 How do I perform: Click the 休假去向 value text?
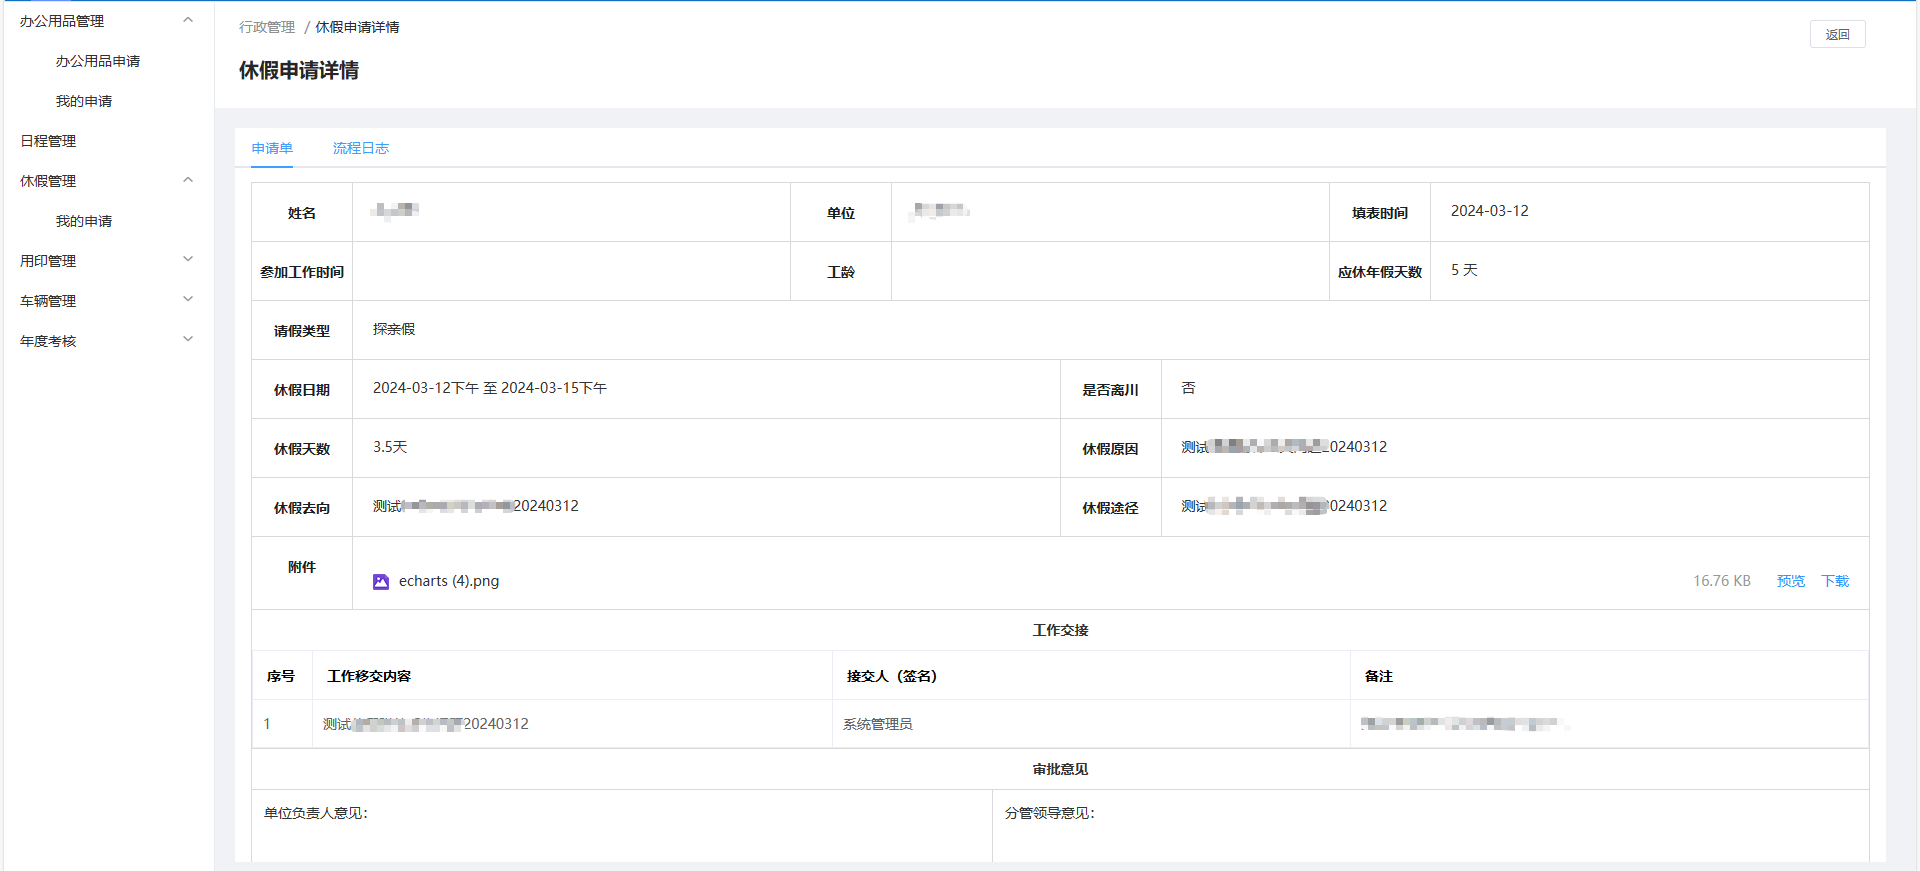[476, 506]
